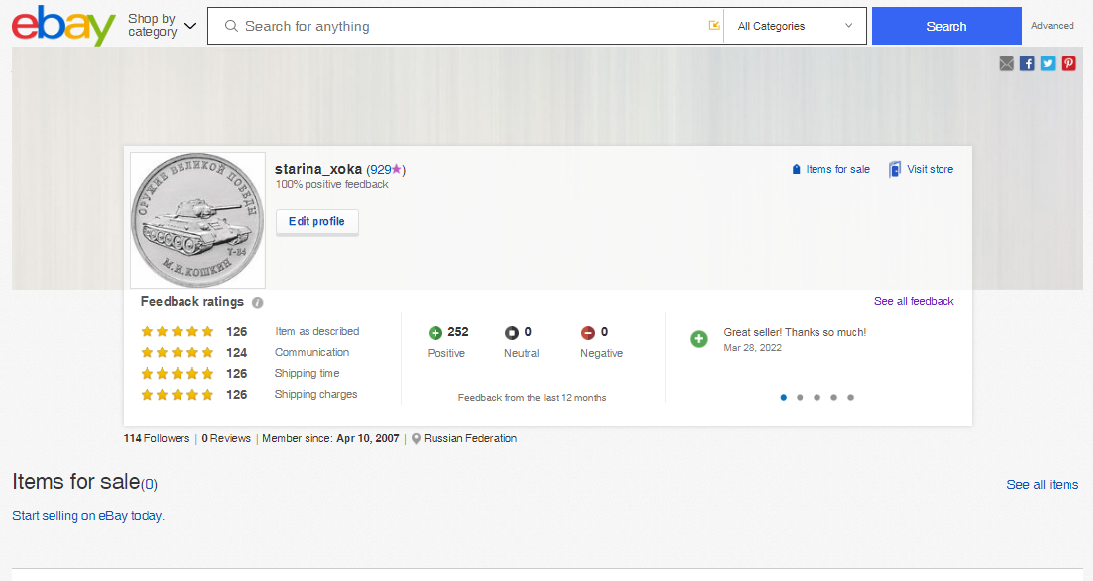Click the Edit profile button

click(x=317, y=222)
